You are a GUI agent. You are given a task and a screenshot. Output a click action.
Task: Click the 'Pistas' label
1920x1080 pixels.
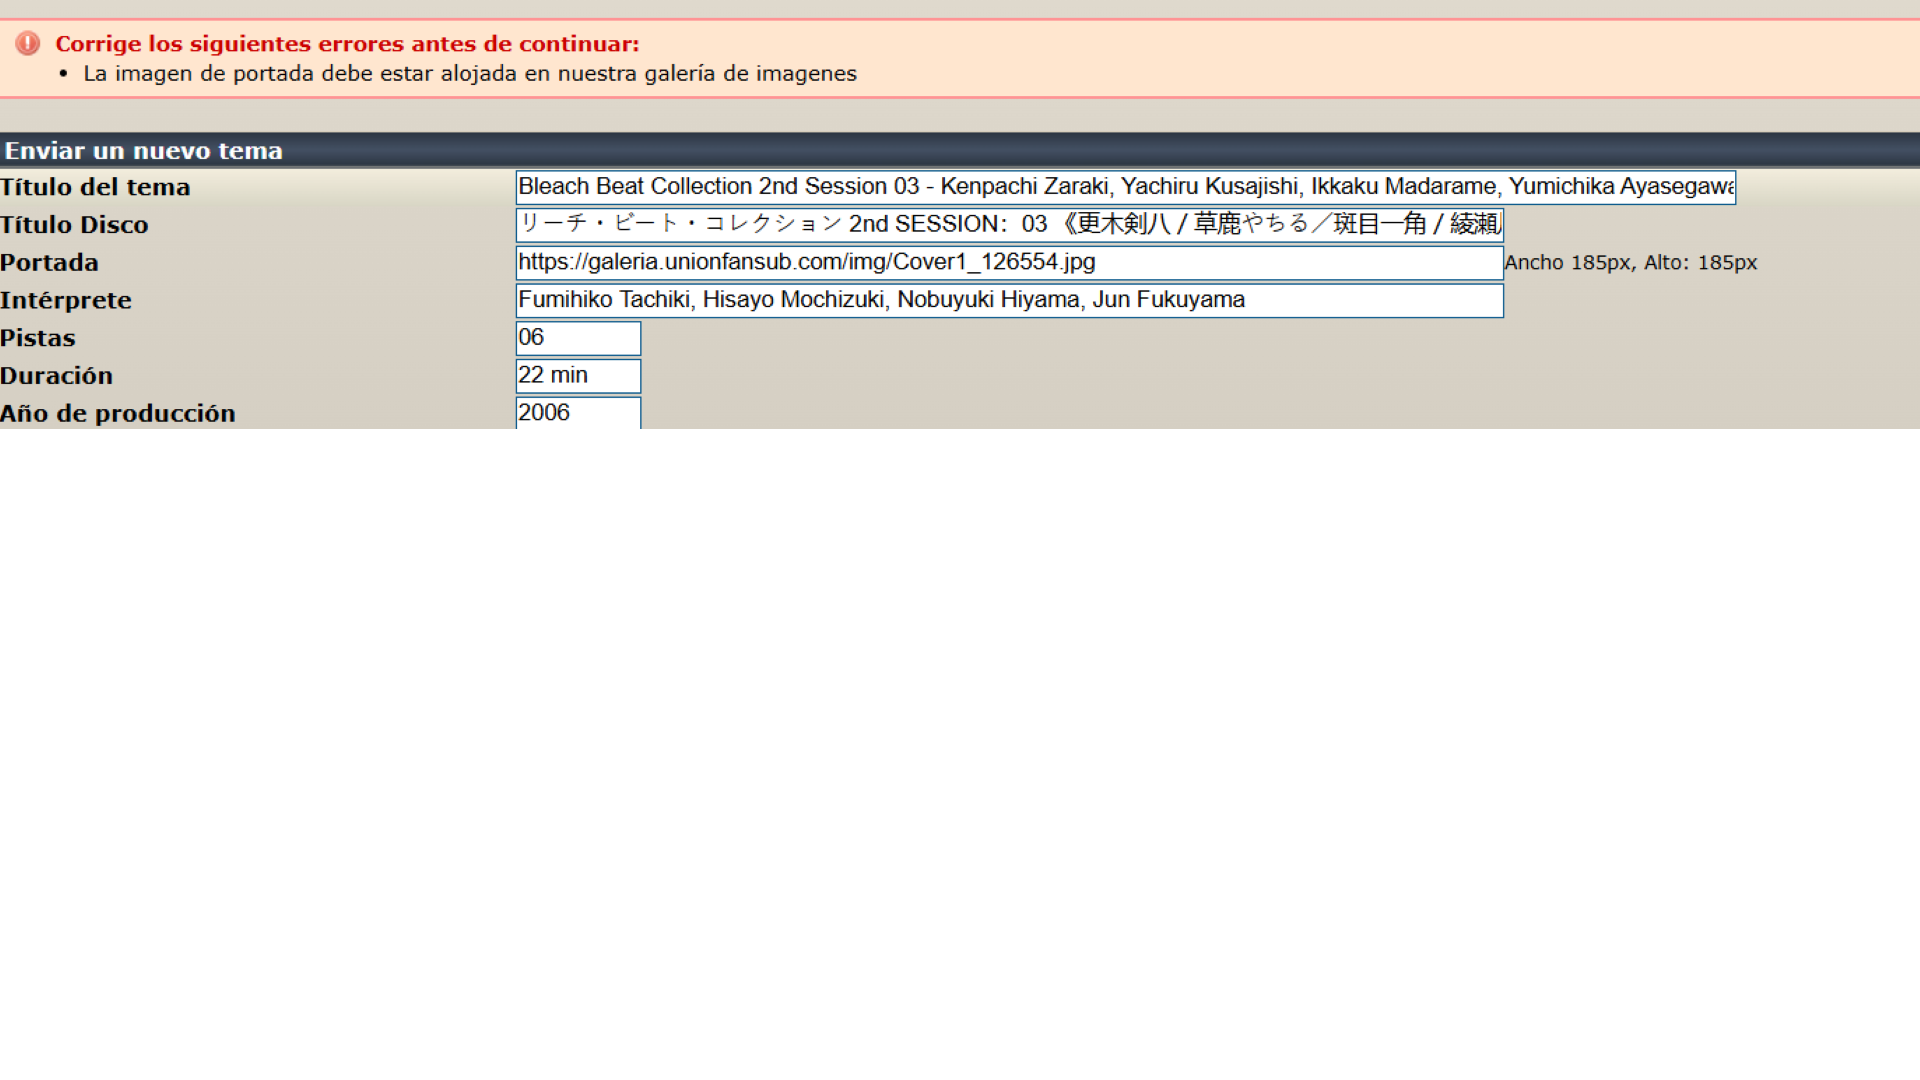pos(38,338)
